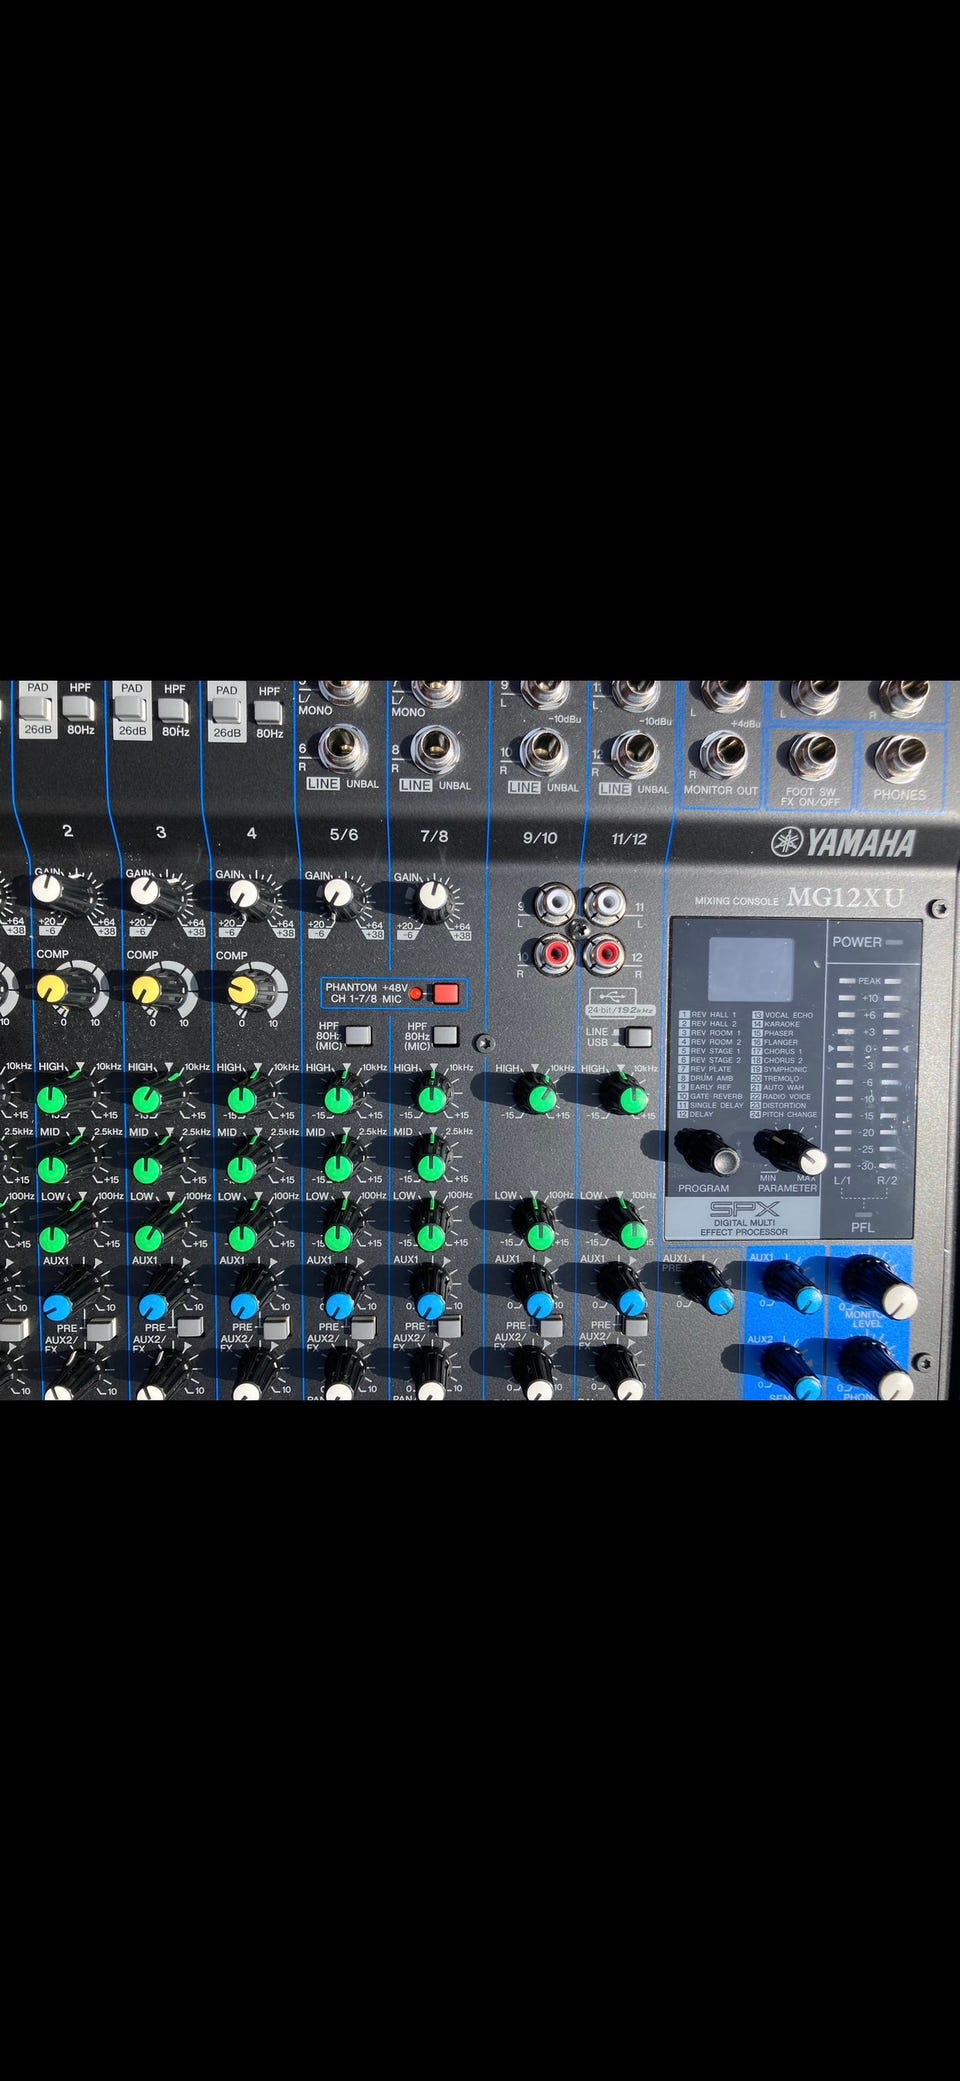
Task: Click the channel 12 R LINE input jack
Action: click(634, 755)
